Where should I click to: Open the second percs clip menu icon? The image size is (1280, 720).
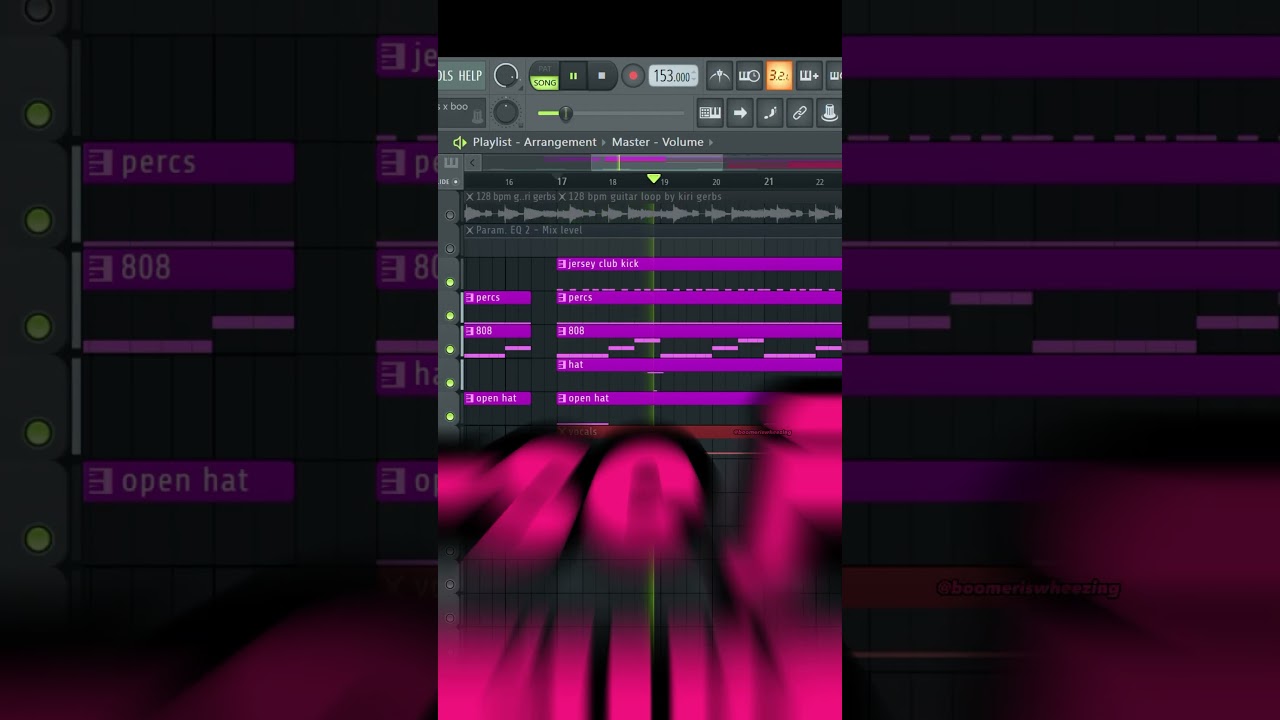562,298
